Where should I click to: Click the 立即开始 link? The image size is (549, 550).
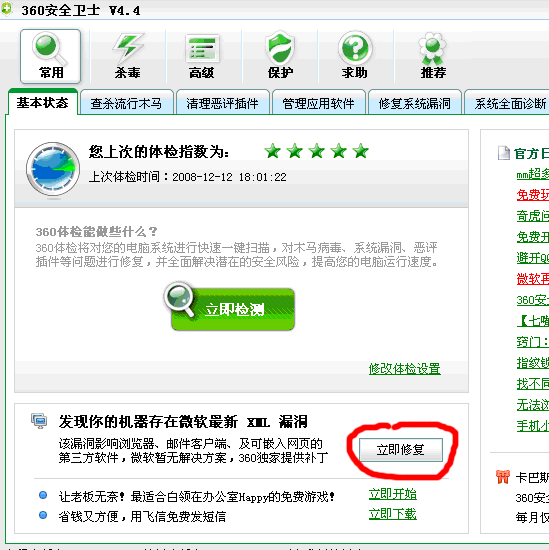pyautogui.click(x=393, y=494)
